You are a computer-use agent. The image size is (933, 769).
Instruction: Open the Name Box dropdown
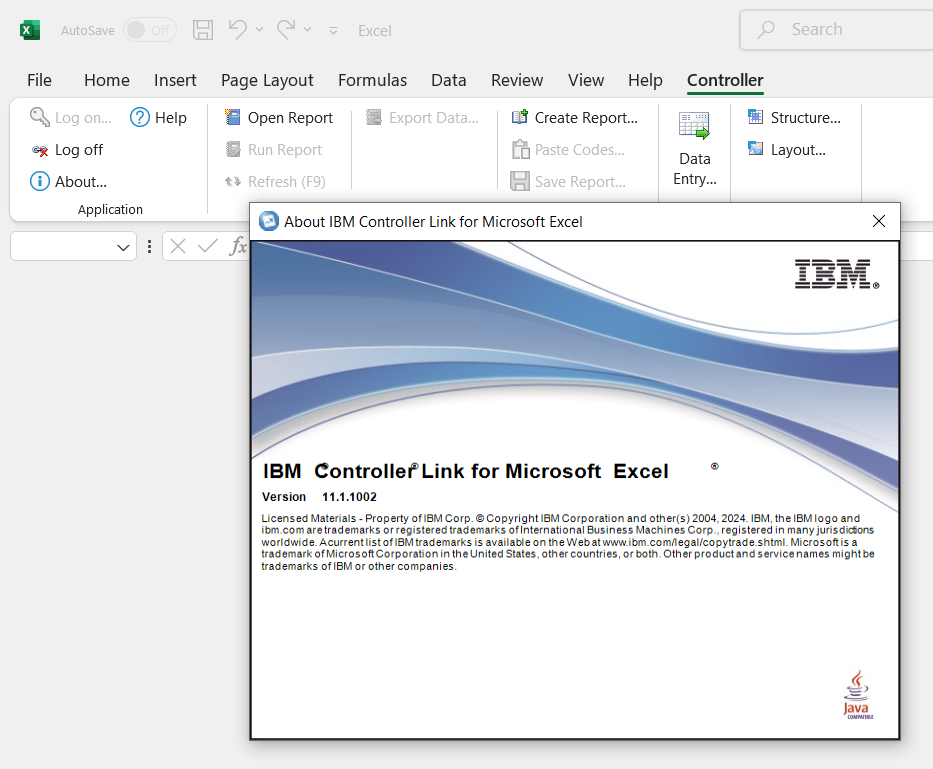[x=123, y=246]
